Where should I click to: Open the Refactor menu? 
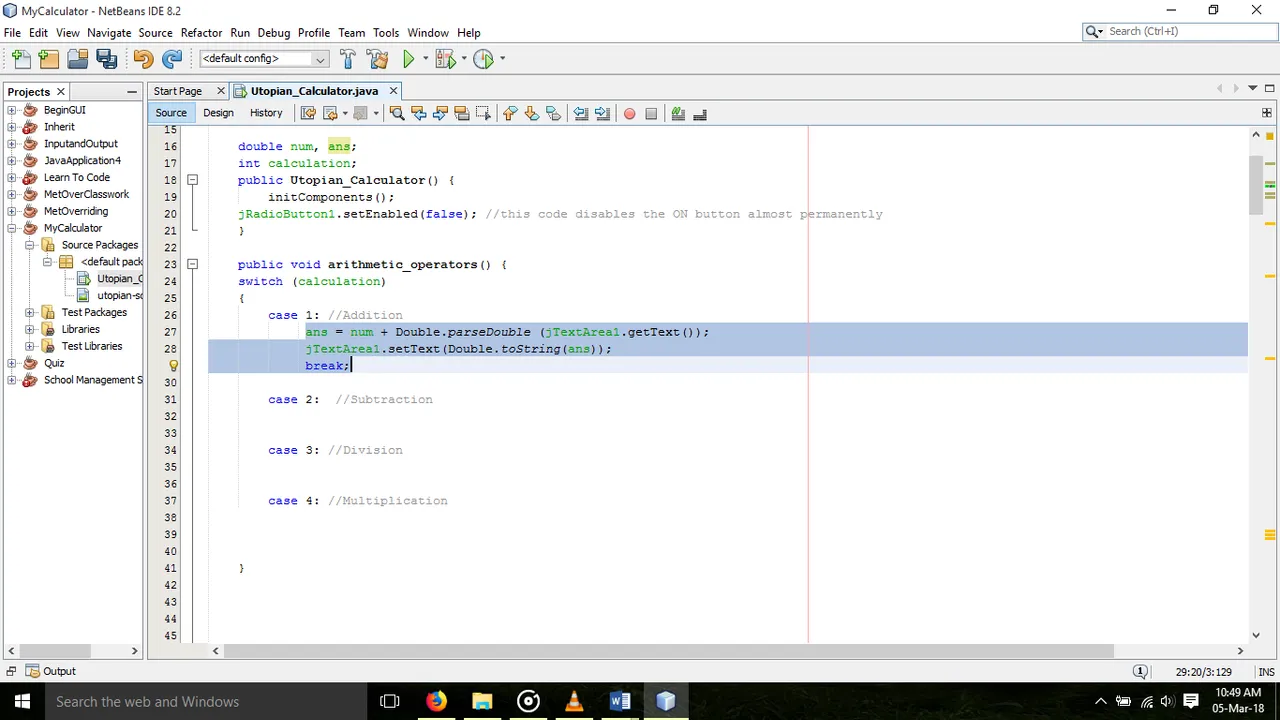(201, 32)
